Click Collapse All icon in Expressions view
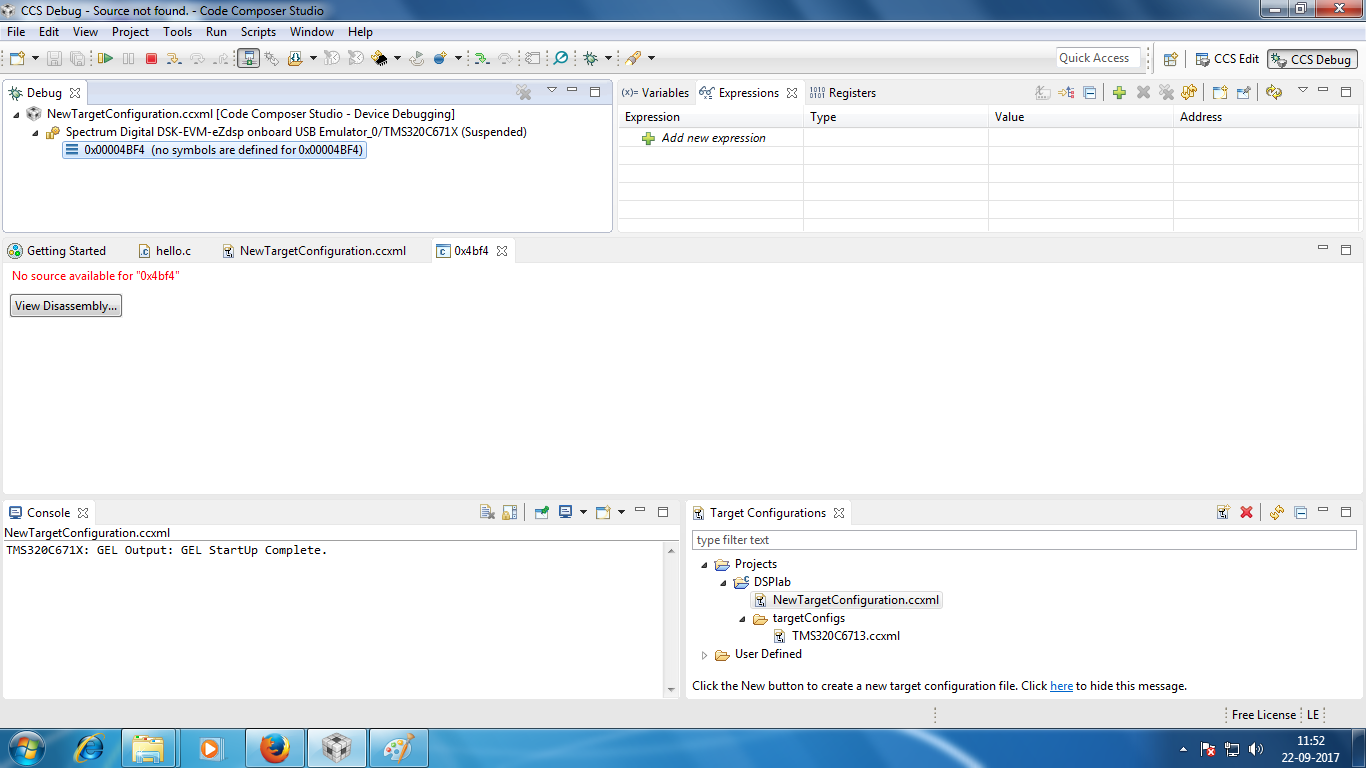Image resolution: width=1366 pixels, height=768 pixels. (1090, 93)
